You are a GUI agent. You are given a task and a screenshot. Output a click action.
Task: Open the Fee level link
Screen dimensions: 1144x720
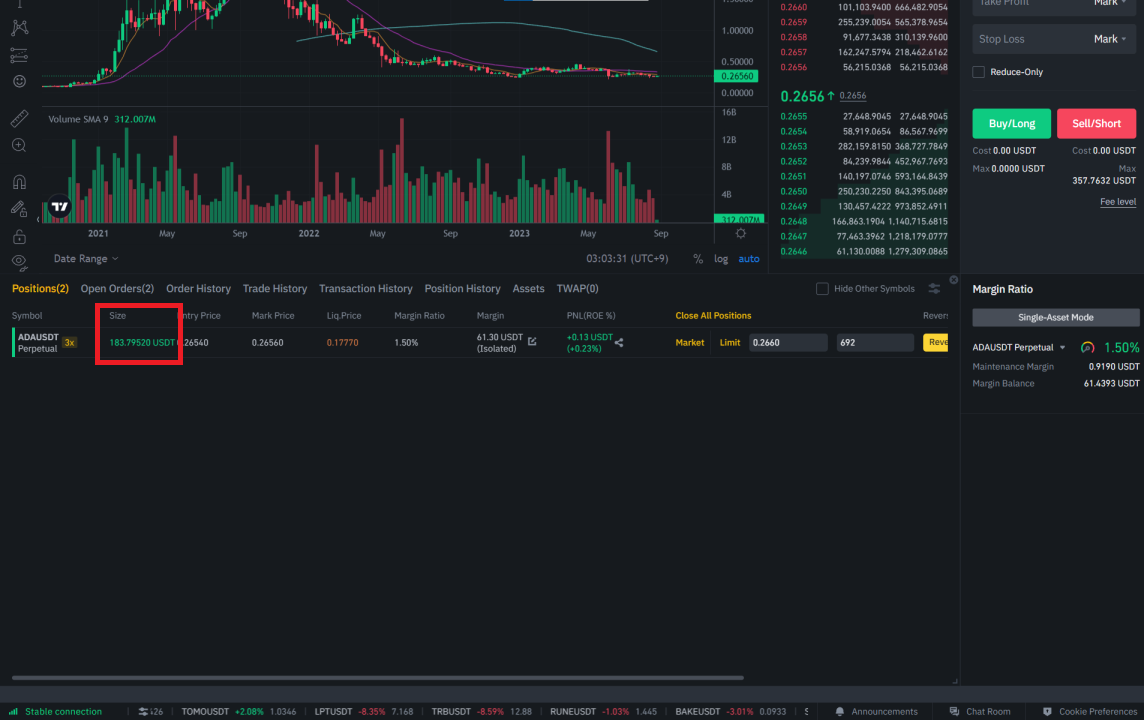(1118, 202)
